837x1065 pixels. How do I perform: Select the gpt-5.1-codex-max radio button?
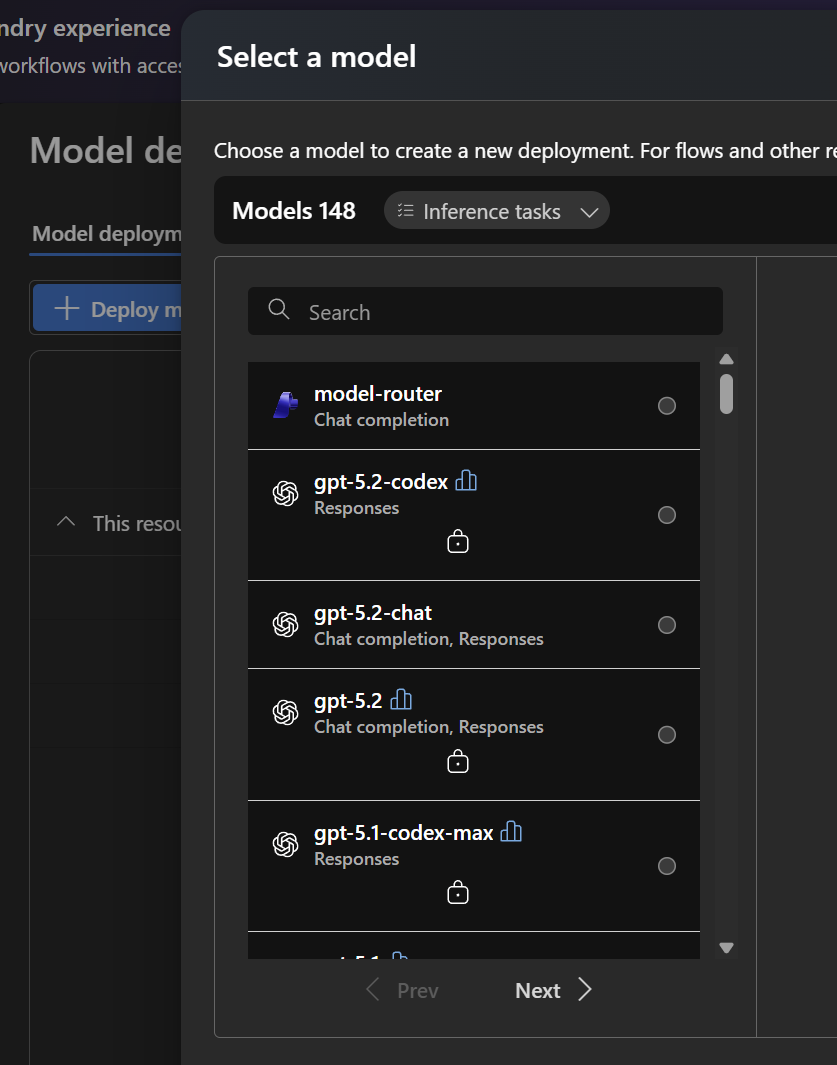coord(667,866)
